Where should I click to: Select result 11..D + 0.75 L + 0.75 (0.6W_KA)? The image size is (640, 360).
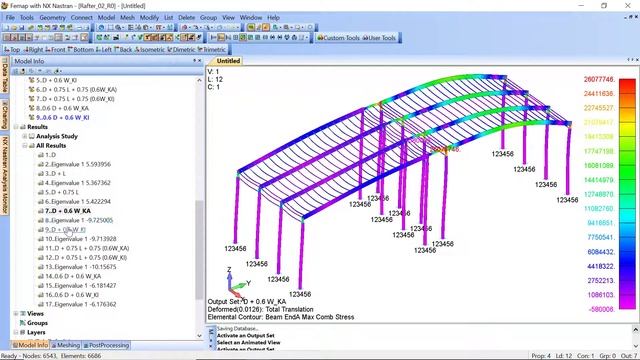pyautogui.click(x=87, y=248)
